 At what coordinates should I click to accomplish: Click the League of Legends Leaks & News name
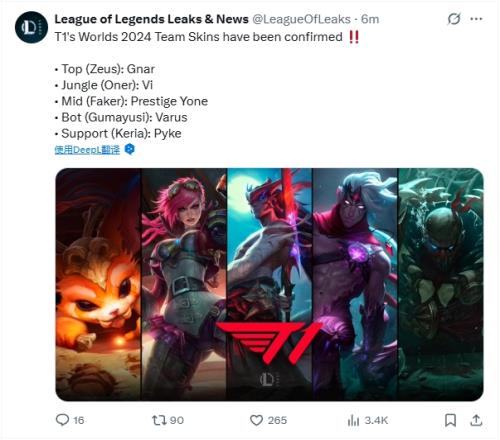tap(152, 19)
